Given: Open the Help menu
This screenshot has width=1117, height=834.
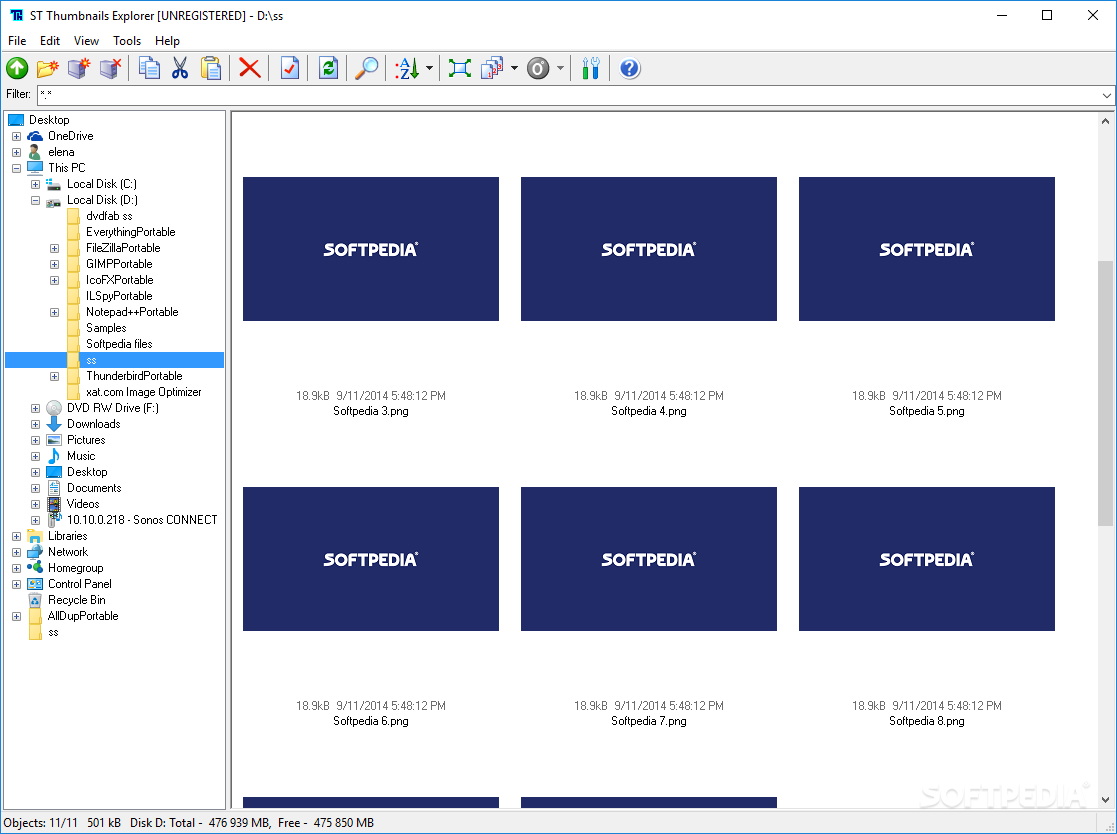Looking at the screenshot, I should pyautogui.click(x=167, y=41).
